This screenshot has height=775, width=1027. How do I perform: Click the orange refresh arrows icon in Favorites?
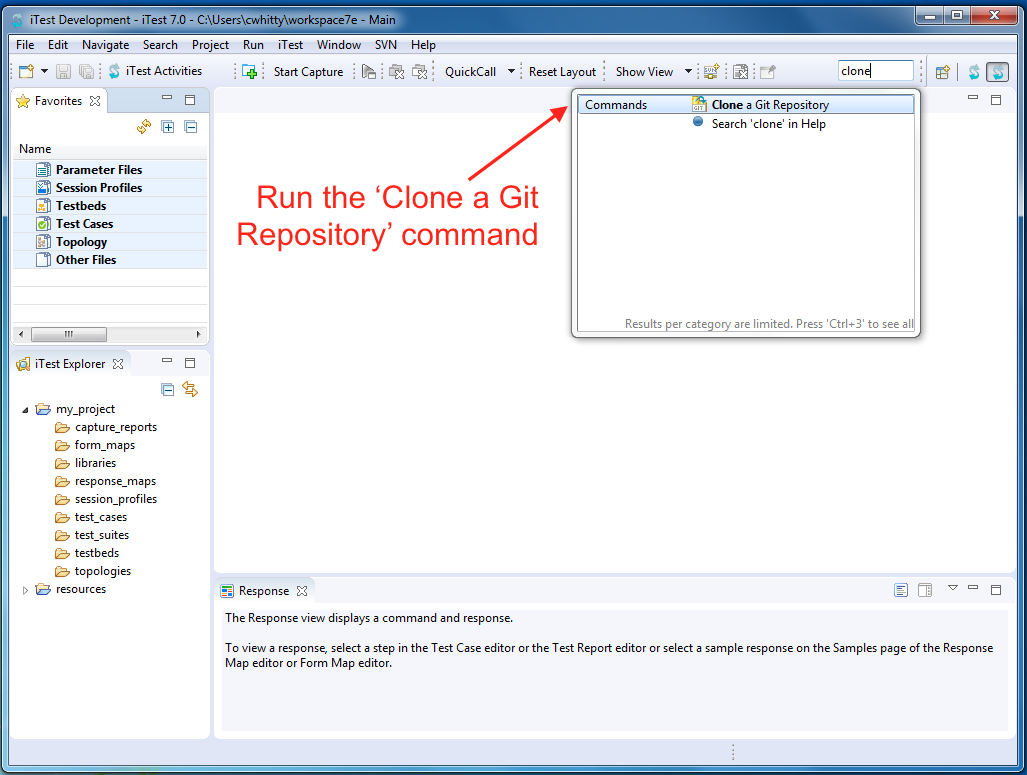144,126
